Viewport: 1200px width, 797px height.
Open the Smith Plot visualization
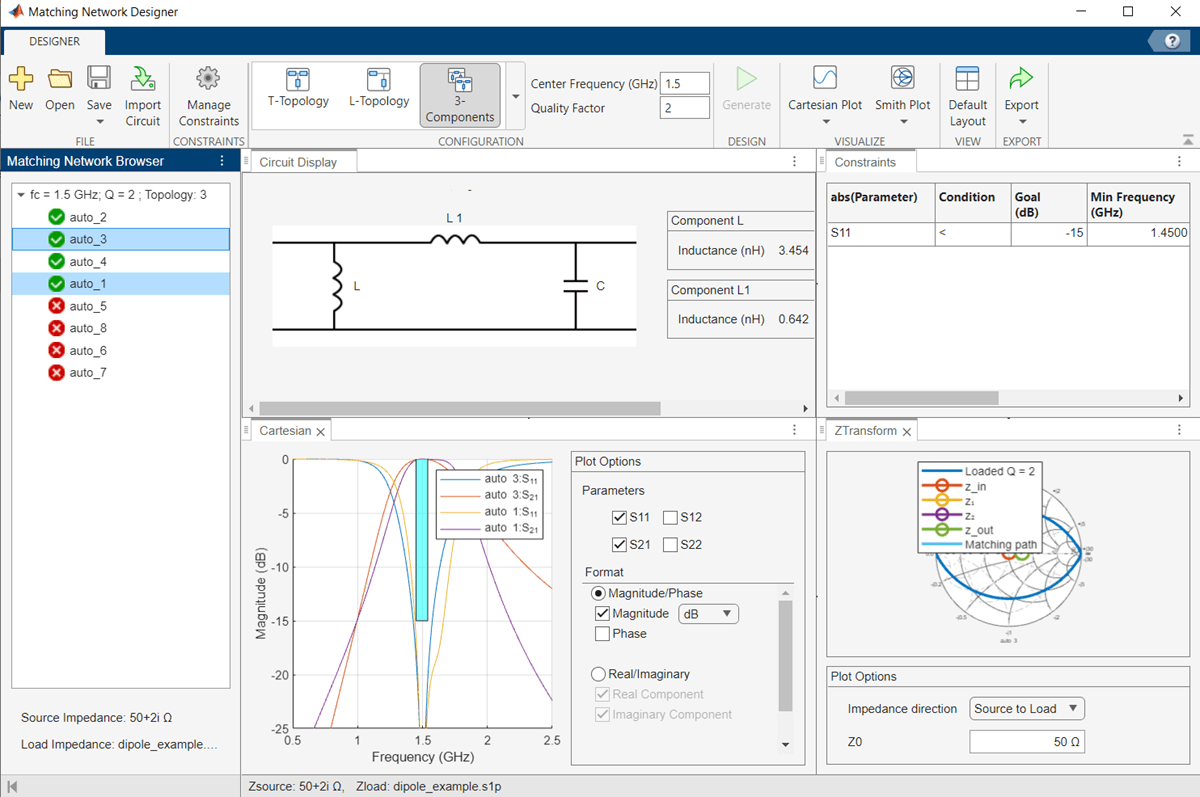(x=902, y=80)
